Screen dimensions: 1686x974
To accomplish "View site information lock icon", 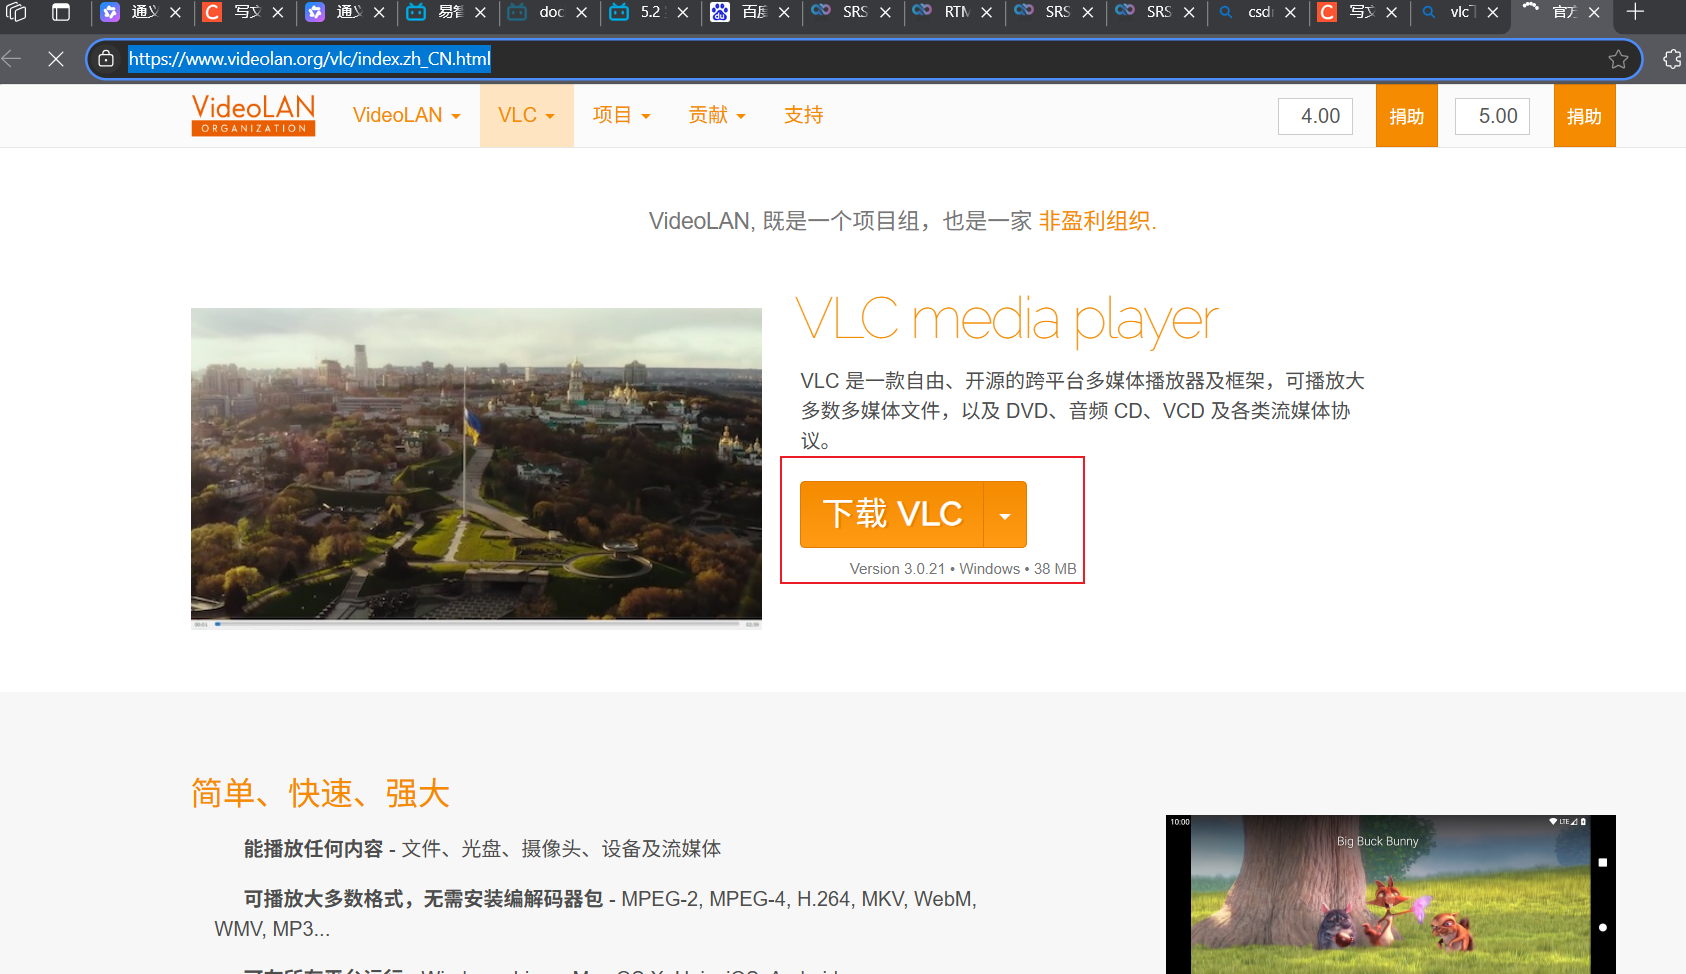I will [x=106, y=59].
